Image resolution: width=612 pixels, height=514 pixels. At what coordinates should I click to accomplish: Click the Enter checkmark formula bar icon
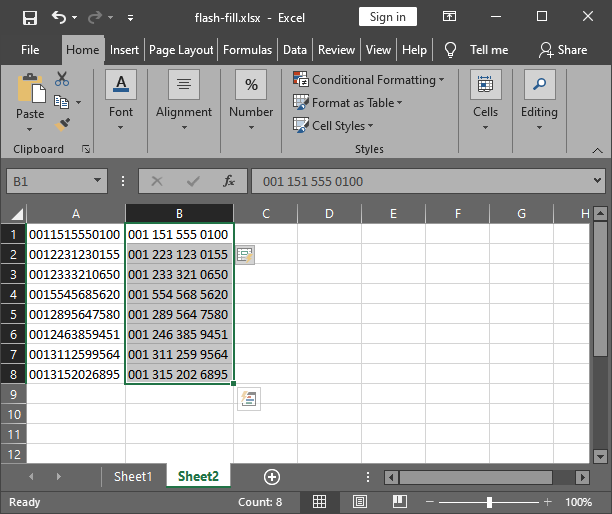(193, 181)
